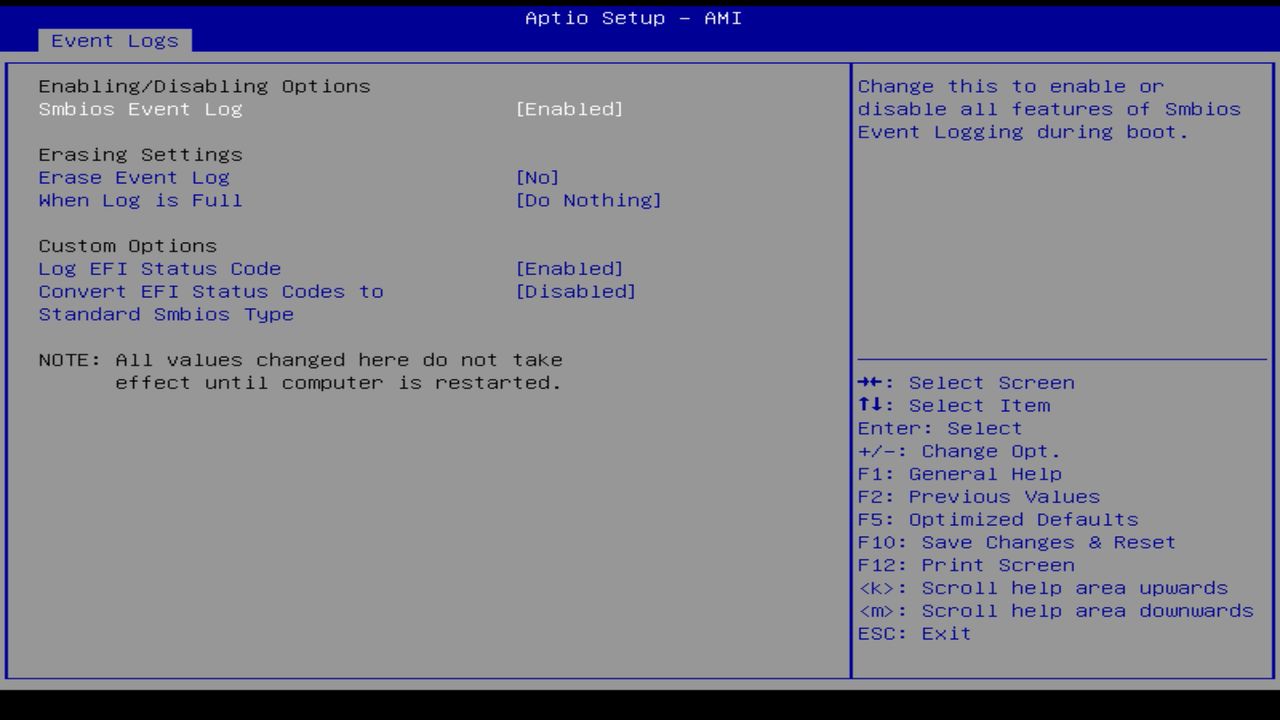This screenshot has height=720, width=1280.
Task: Disable Log EFI Status Code
Action: tap(570, 268)
